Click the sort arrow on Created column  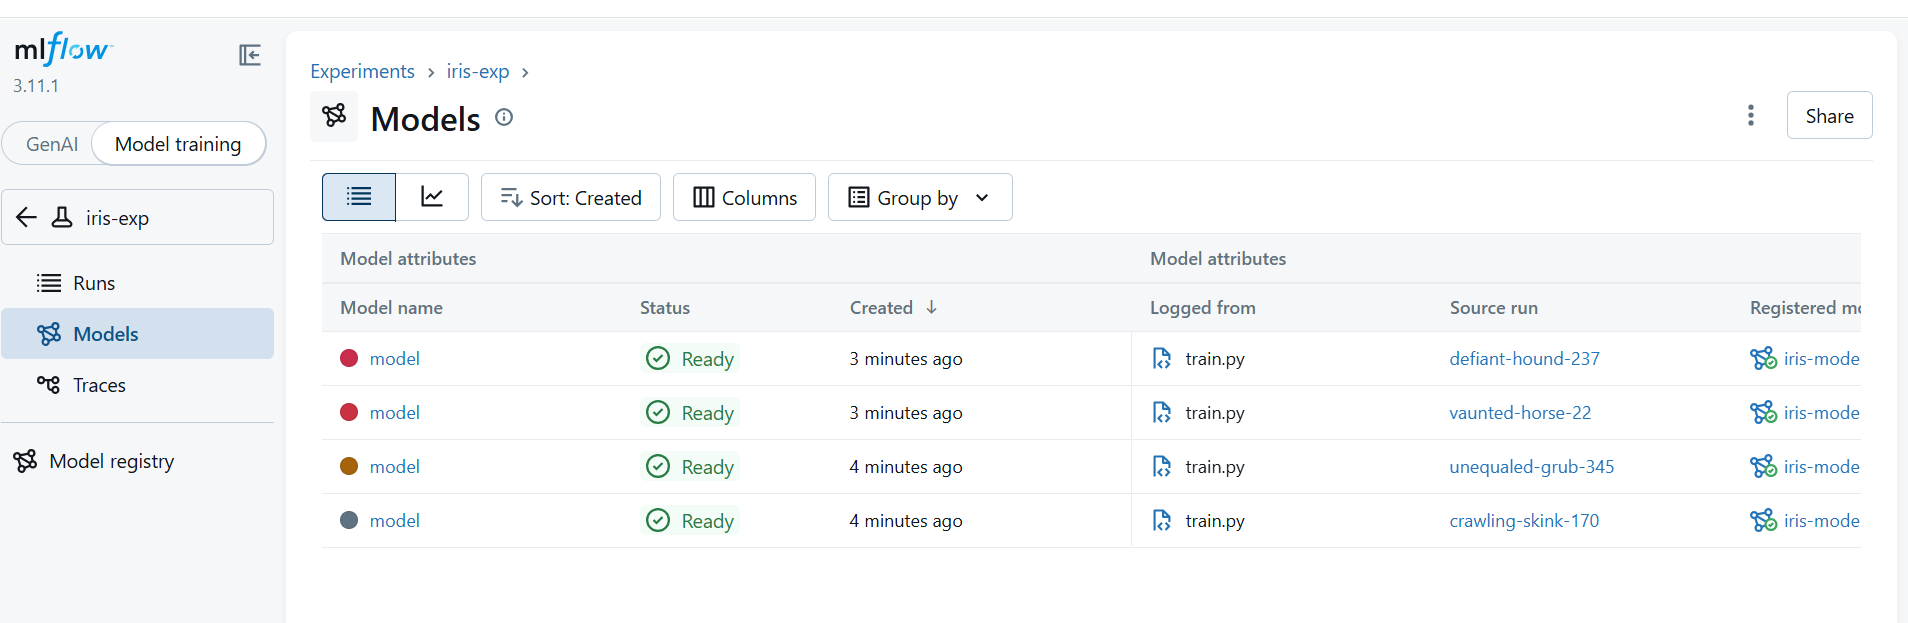tap(931, 307)
